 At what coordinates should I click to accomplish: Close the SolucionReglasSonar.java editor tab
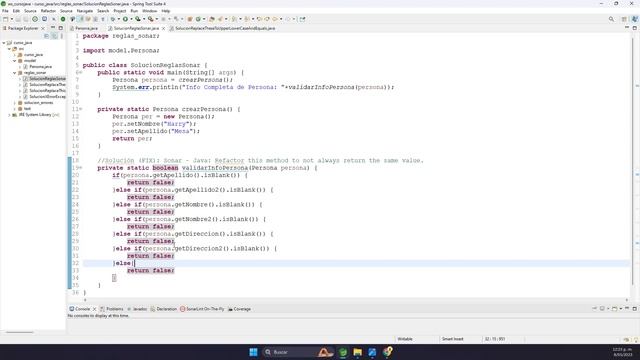(x=163, y=29)
